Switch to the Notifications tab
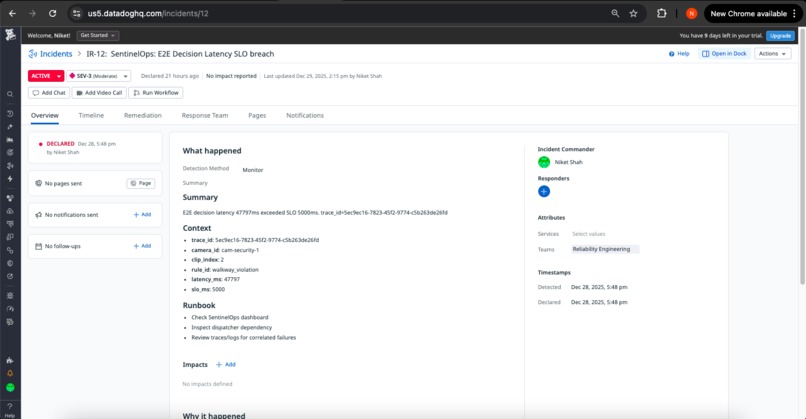The width and height of the screenshot is (806, 419). [305, 116]
